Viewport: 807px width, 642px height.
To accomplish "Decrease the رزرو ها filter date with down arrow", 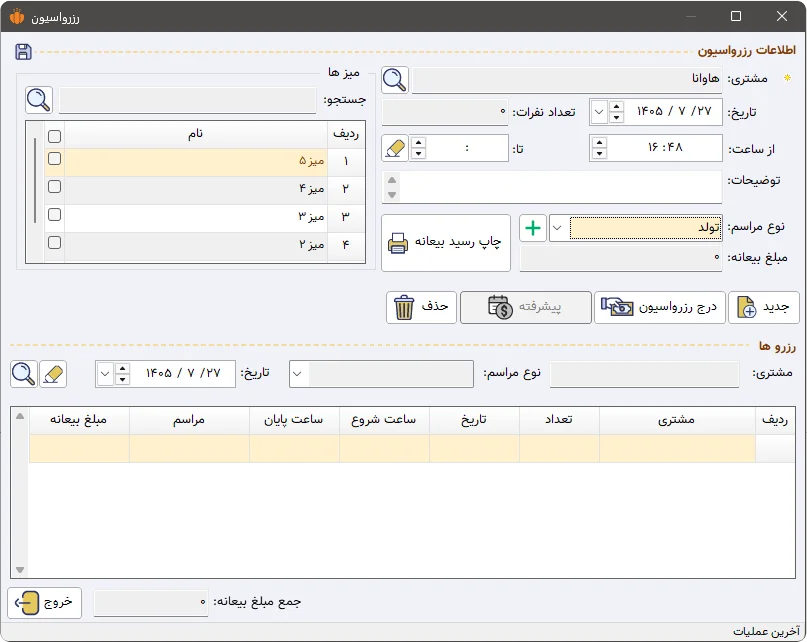I will pyautogui.click(x=122, y=379).
